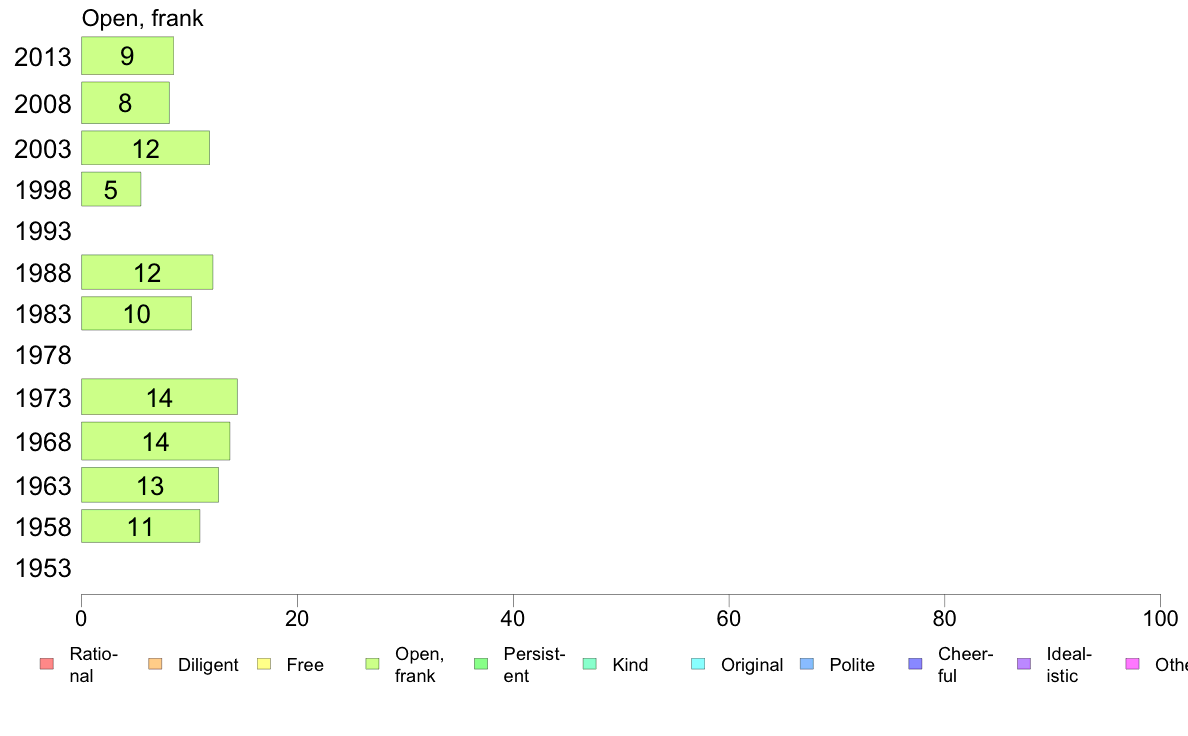
Task: Click the Open, frank legend swatch
Action: click(x=372, y=664)
